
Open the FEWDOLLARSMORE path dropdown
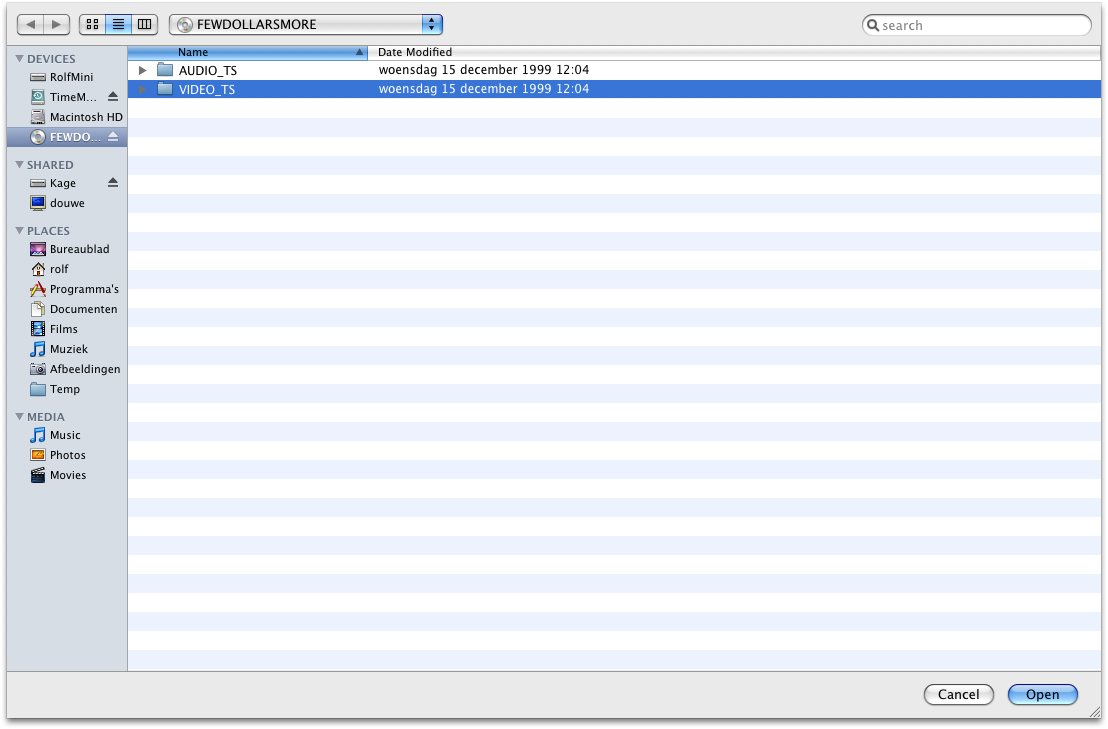pyautogui.click(x=305, y=24)
